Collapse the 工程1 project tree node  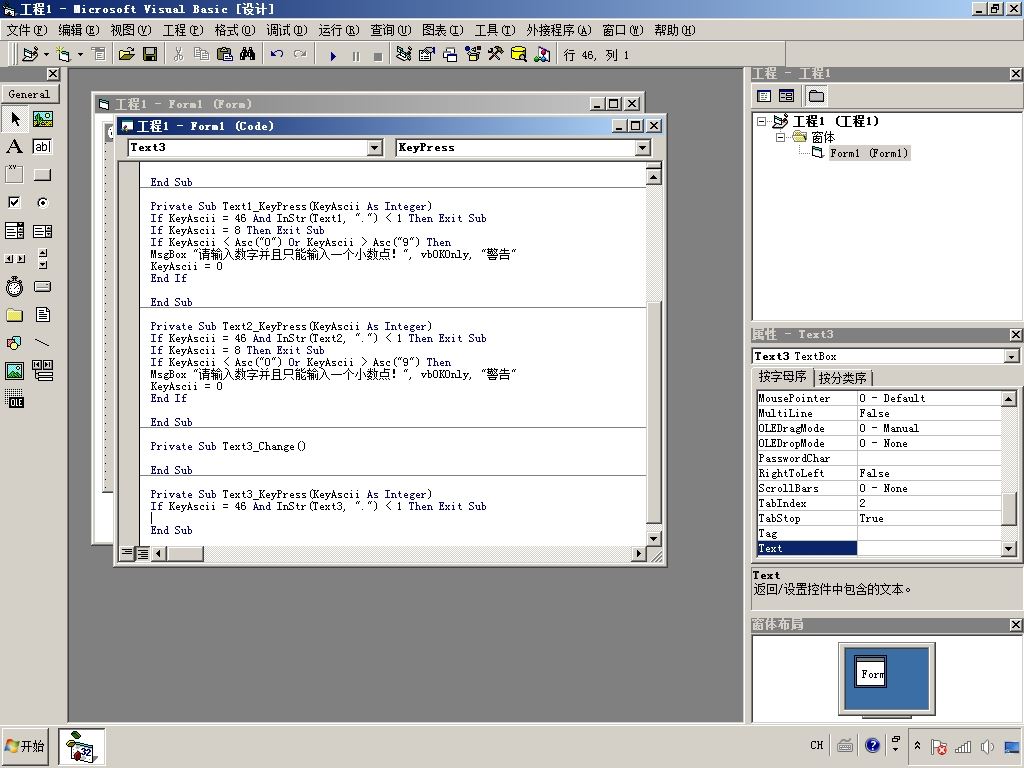761,121
